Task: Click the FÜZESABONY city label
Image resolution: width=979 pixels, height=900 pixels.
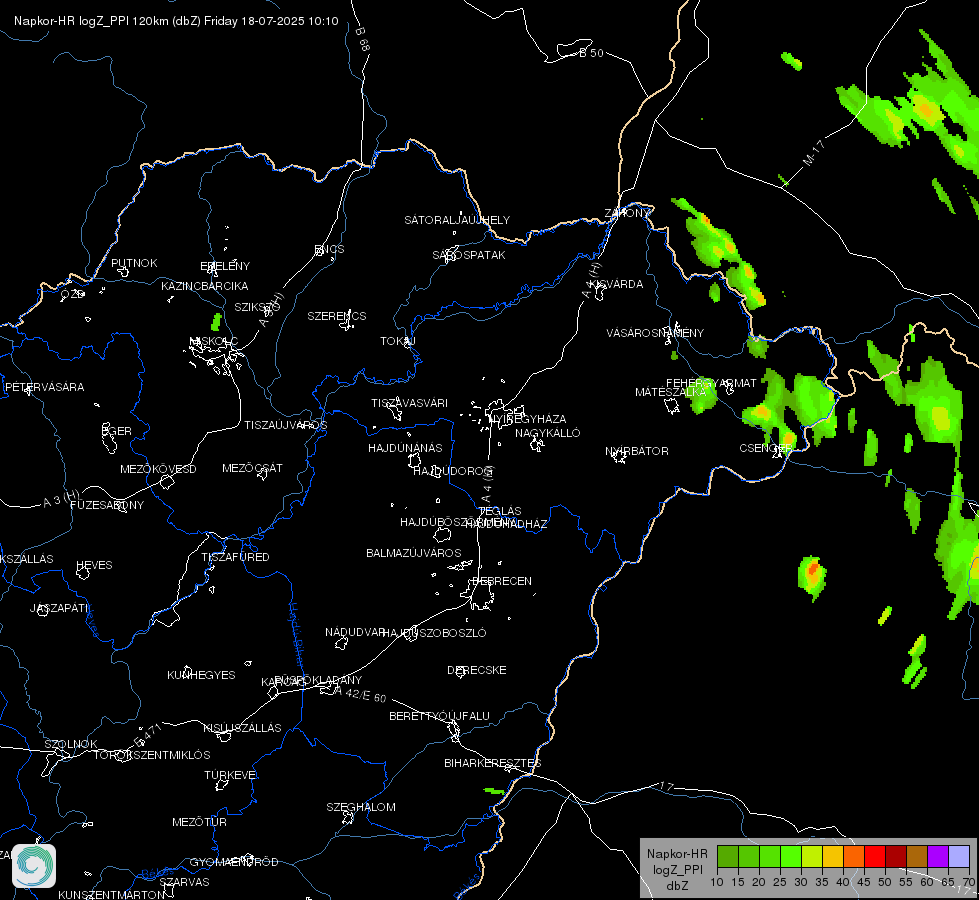Action: click(107, 505)
